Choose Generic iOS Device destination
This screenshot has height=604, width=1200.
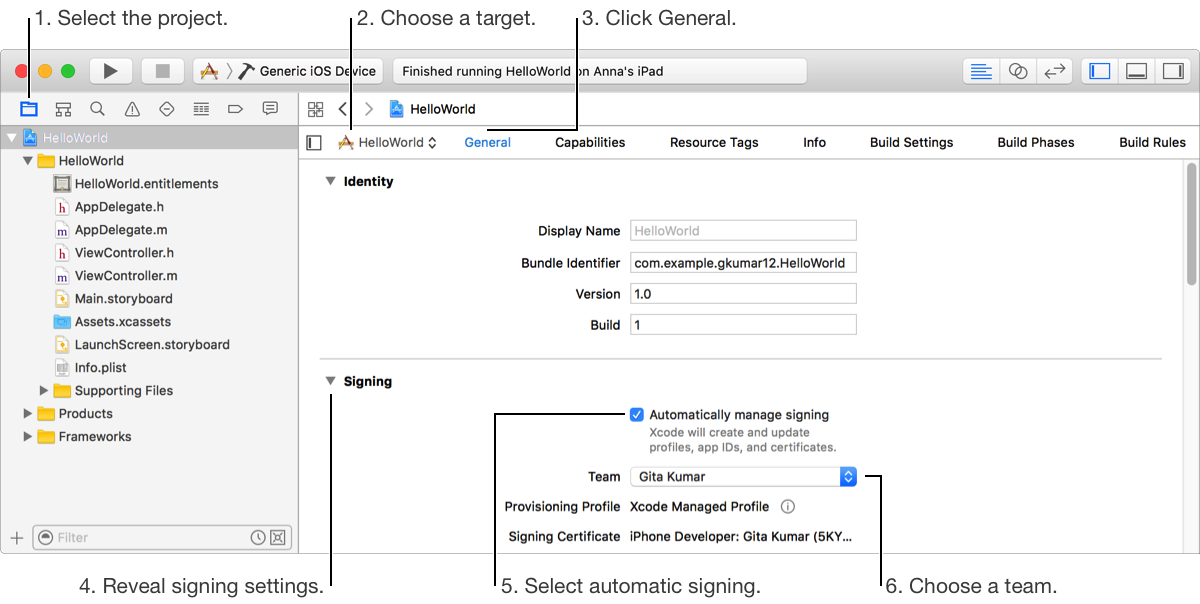tap(308, 71)
